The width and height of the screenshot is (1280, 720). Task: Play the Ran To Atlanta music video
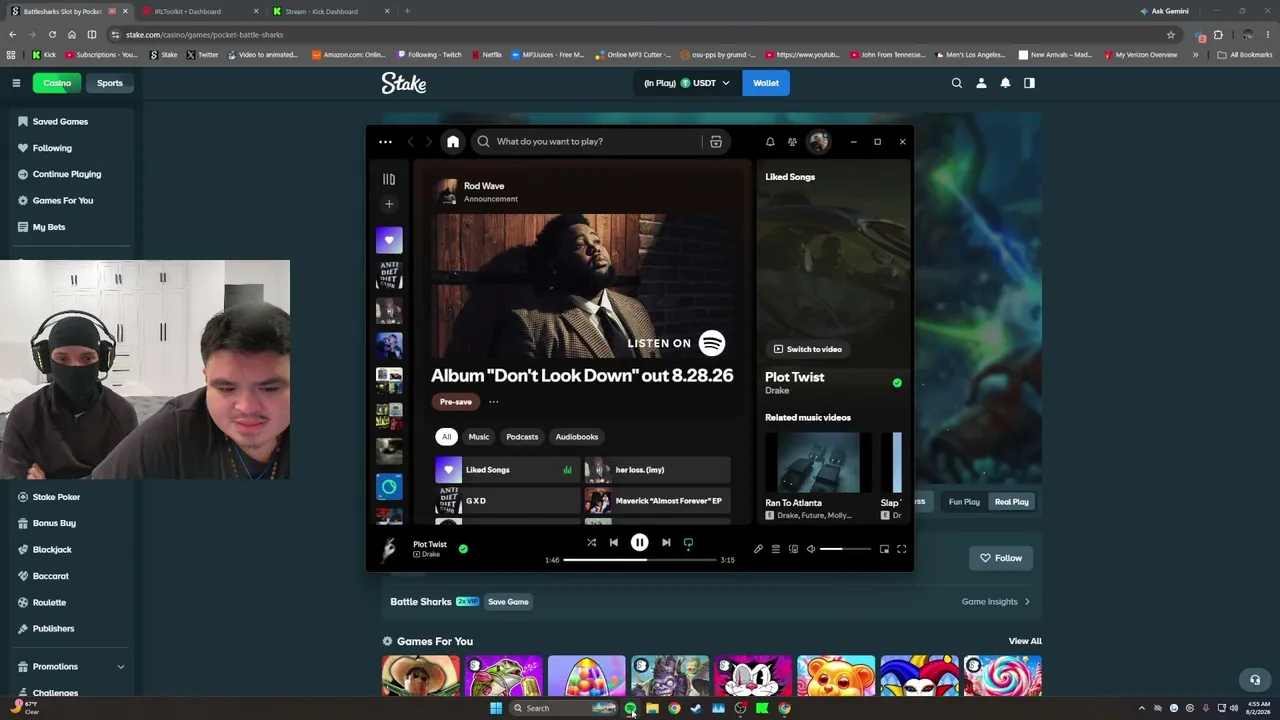818,463
